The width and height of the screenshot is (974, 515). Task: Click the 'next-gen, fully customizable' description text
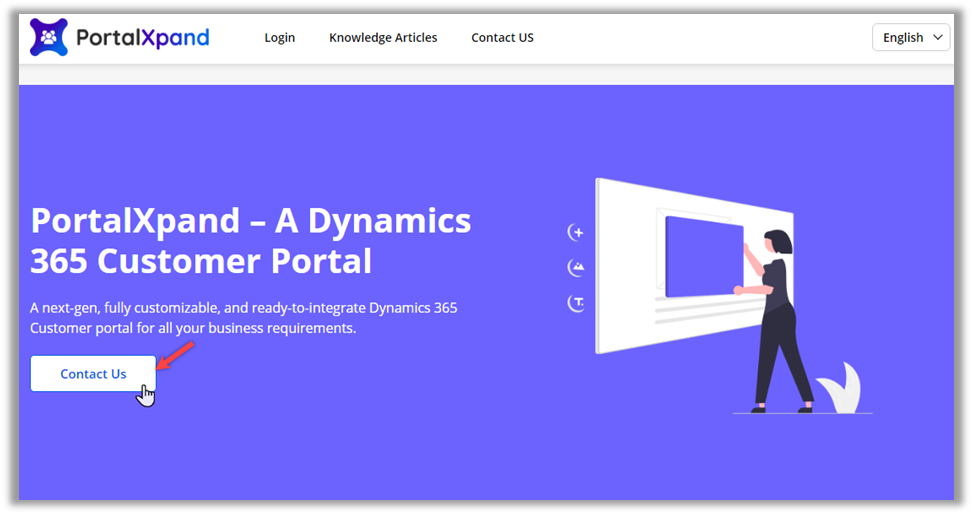point(243,318)
